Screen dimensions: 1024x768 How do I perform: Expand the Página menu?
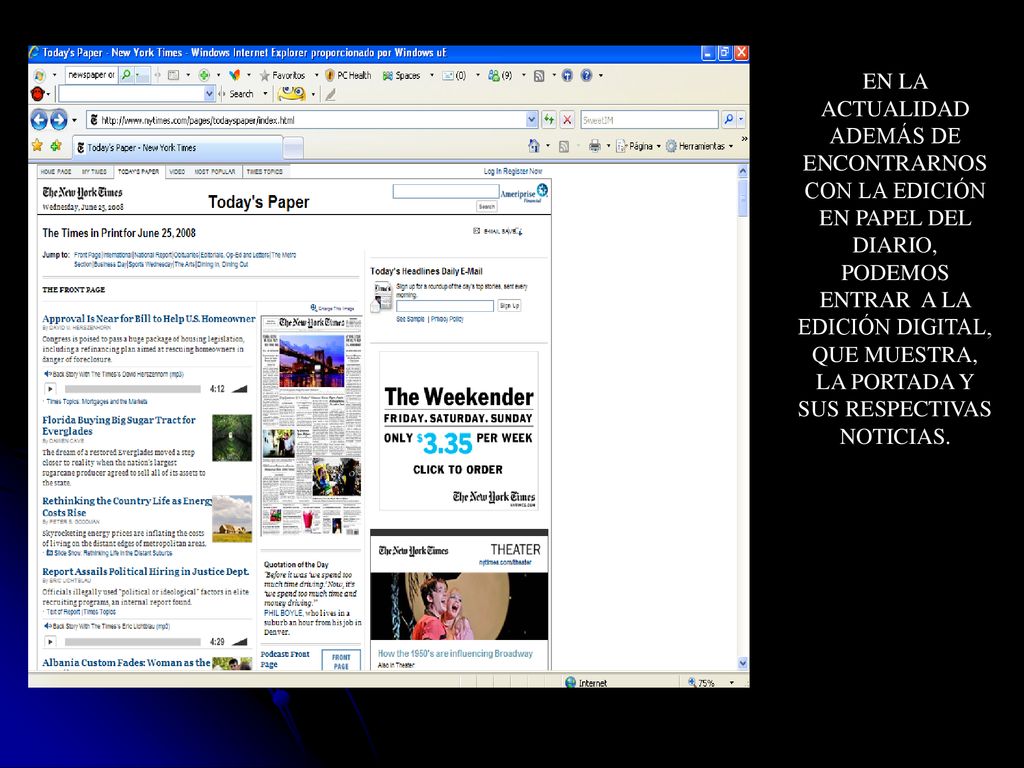click(x=639, y=146)
